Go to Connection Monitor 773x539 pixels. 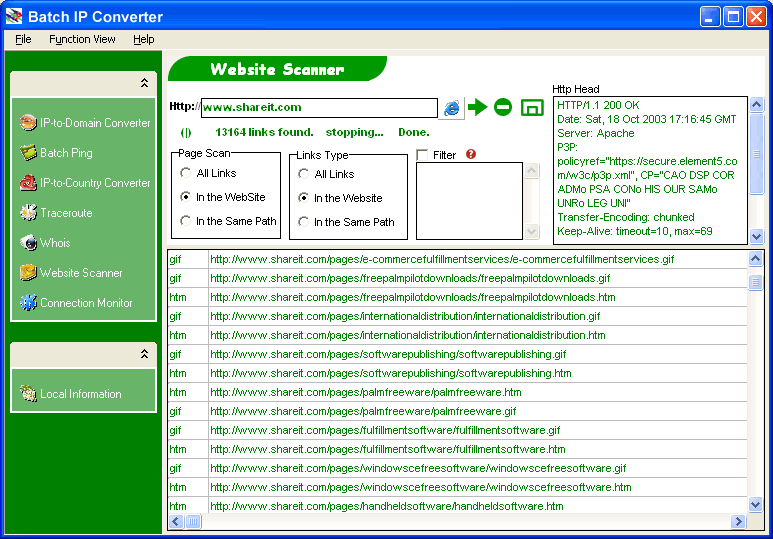[x=86, y=303]
